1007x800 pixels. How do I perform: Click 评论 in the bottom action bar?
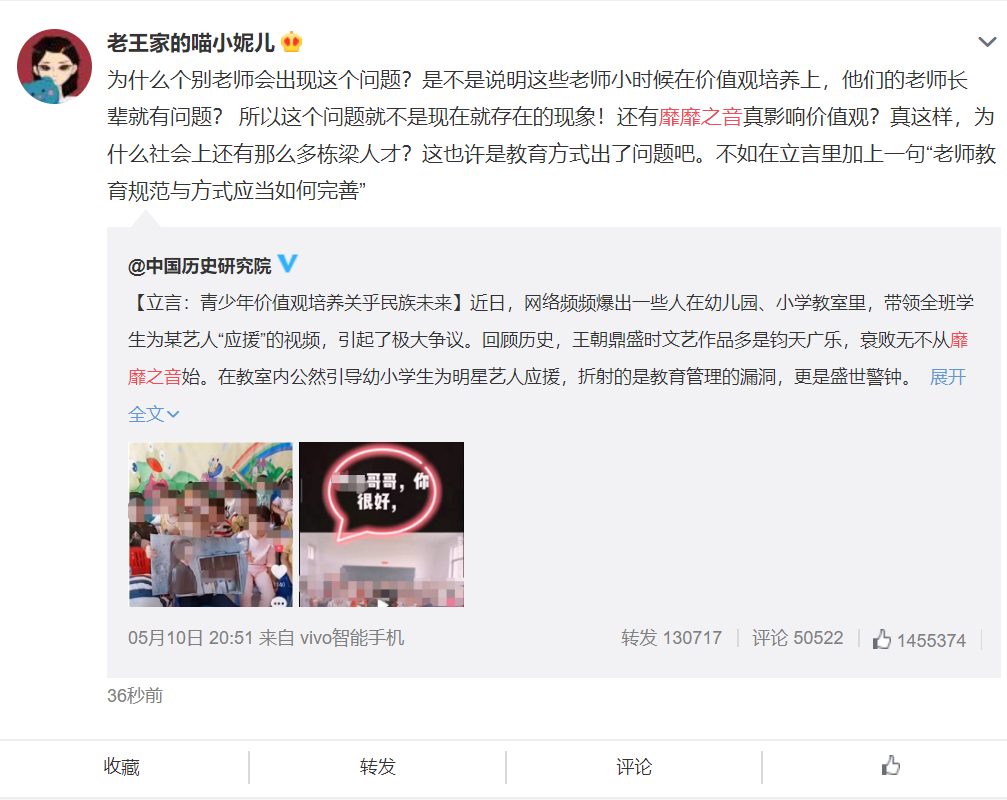[634, 767]
